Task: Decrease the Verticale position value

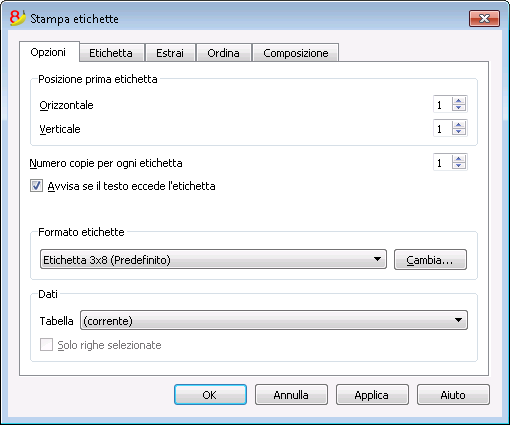Action: (459, 132)
